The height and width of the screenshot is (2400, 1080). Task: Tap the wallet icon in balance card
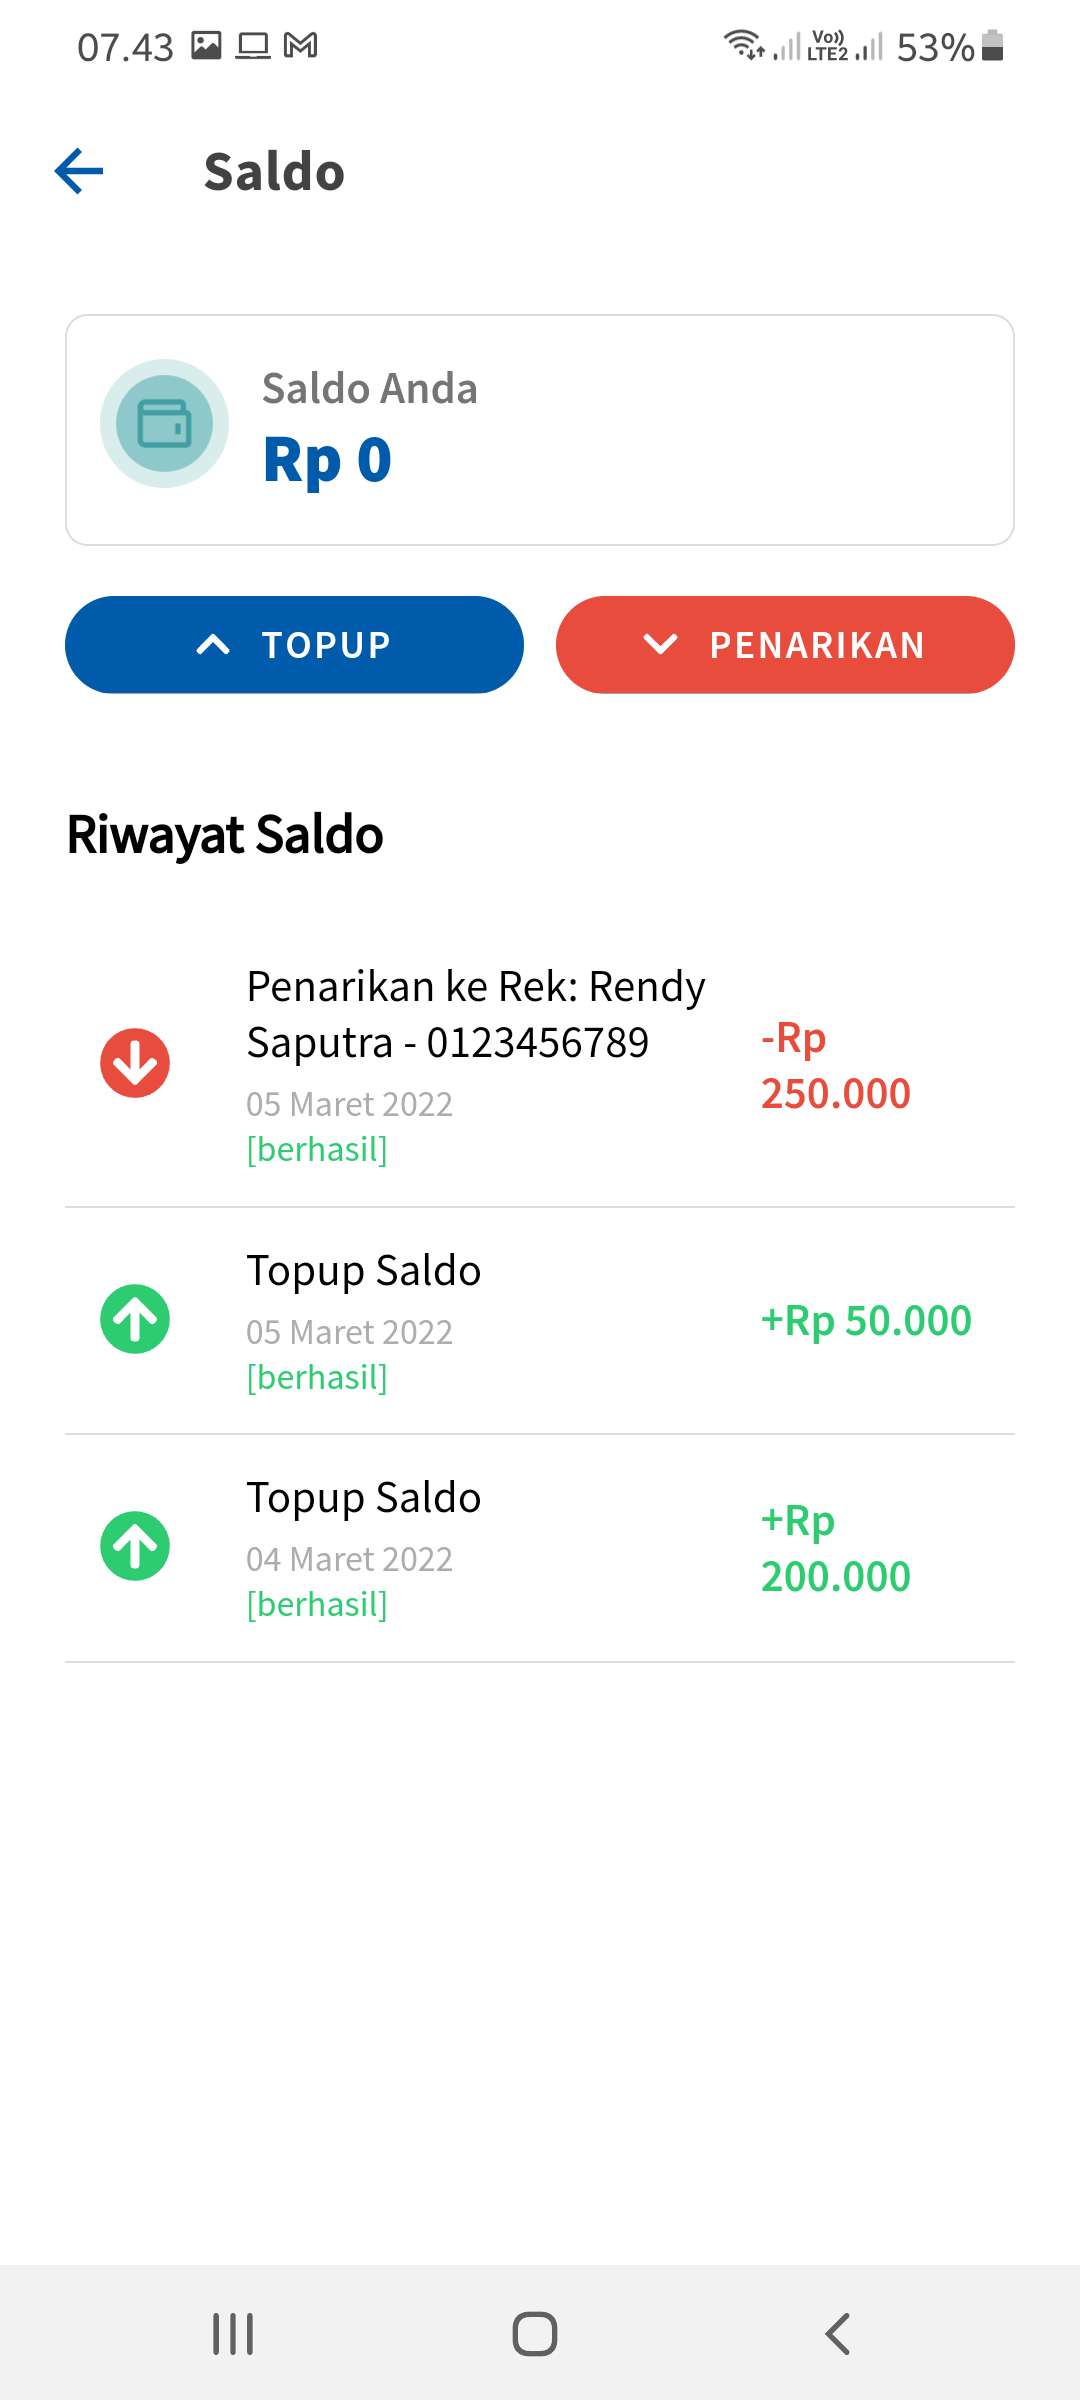pyautogui.click(x=164, y=424)
